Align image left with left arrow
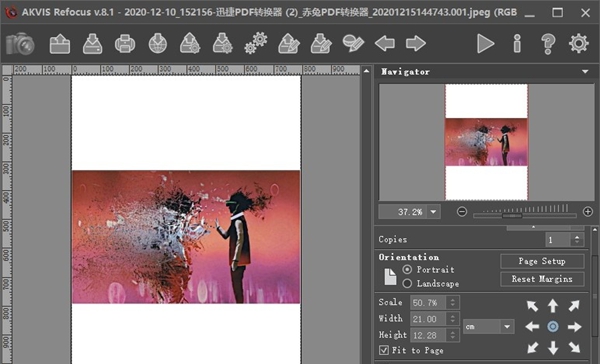Screen dimensions: 600x364 [x=532, y=326]
